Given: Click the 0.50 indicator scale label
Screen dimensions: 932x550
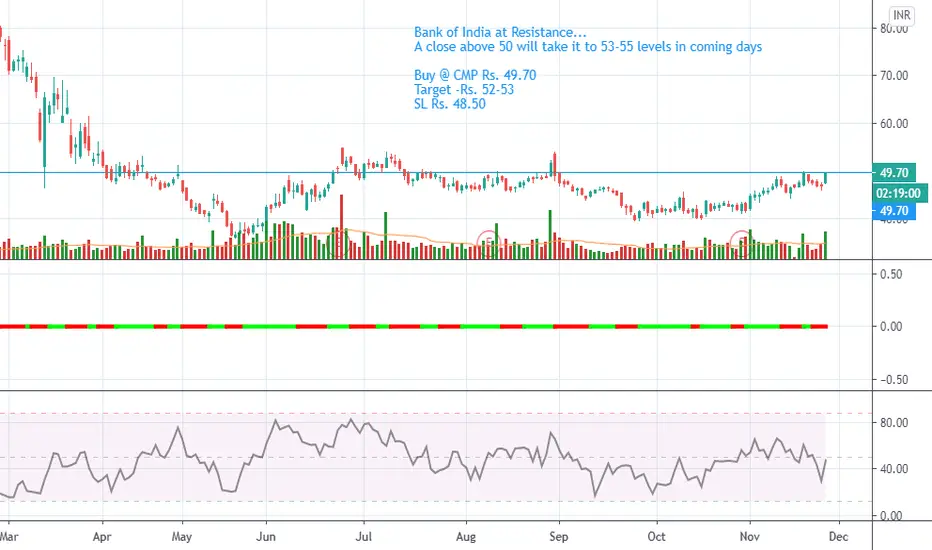Looking at the screenshot, I should 891,274.
